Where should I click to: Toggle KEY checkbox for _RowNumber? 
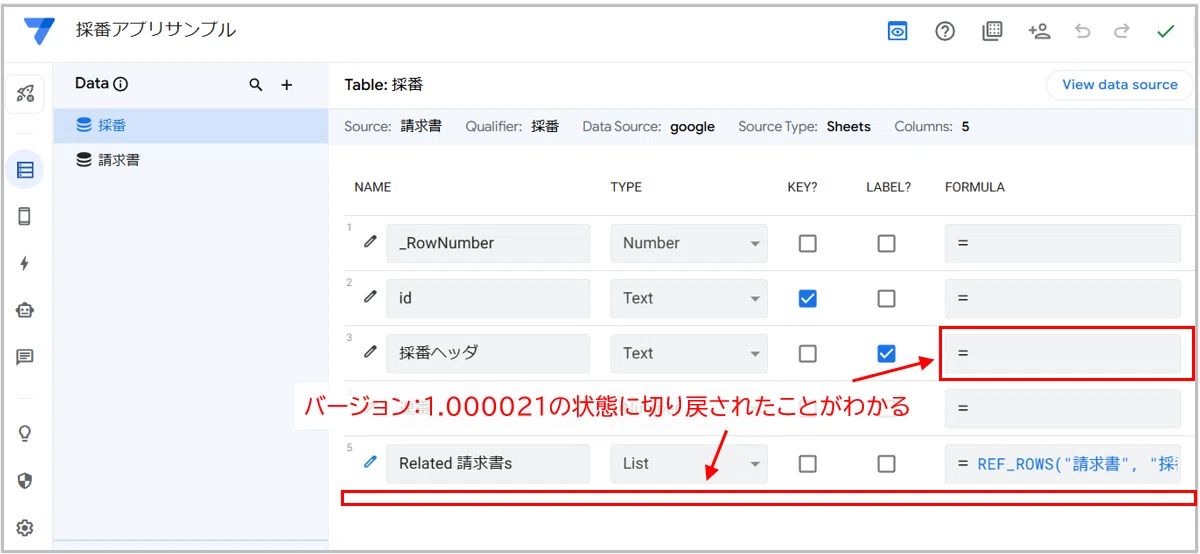pyautogui.click(x=808, y=243)
